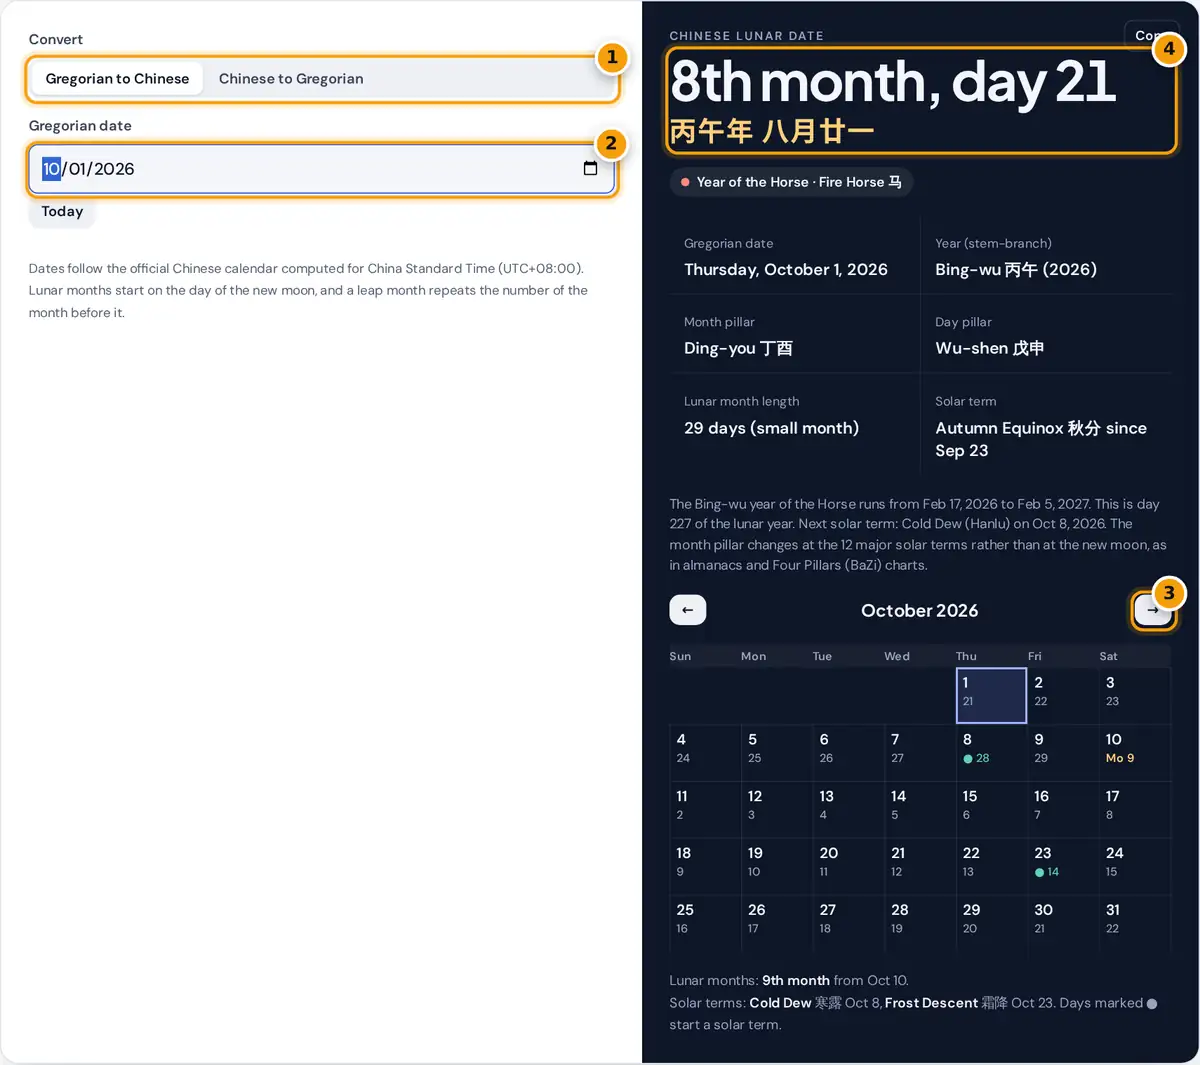The height and width of the screenshot is (1065, 1200).
Task: Choose October 14 calendar day
Action: click(x=920, y=809)
